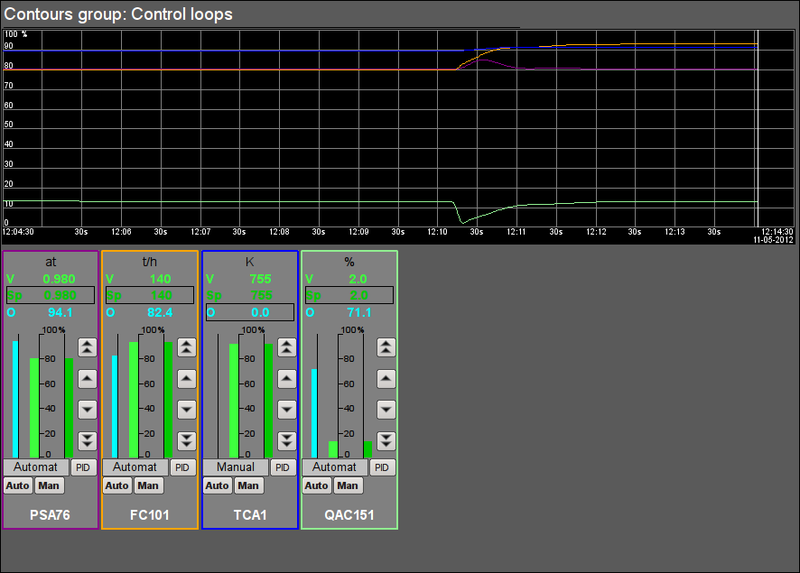800x573 pixels.
Task: Switch QAC151 loop to Auto
Action: tap(316, 485)
